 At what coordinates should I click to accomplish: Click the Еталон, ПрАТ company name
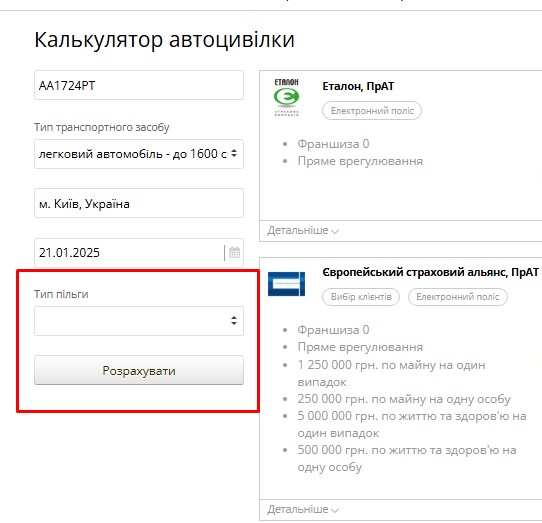[358, 86]
